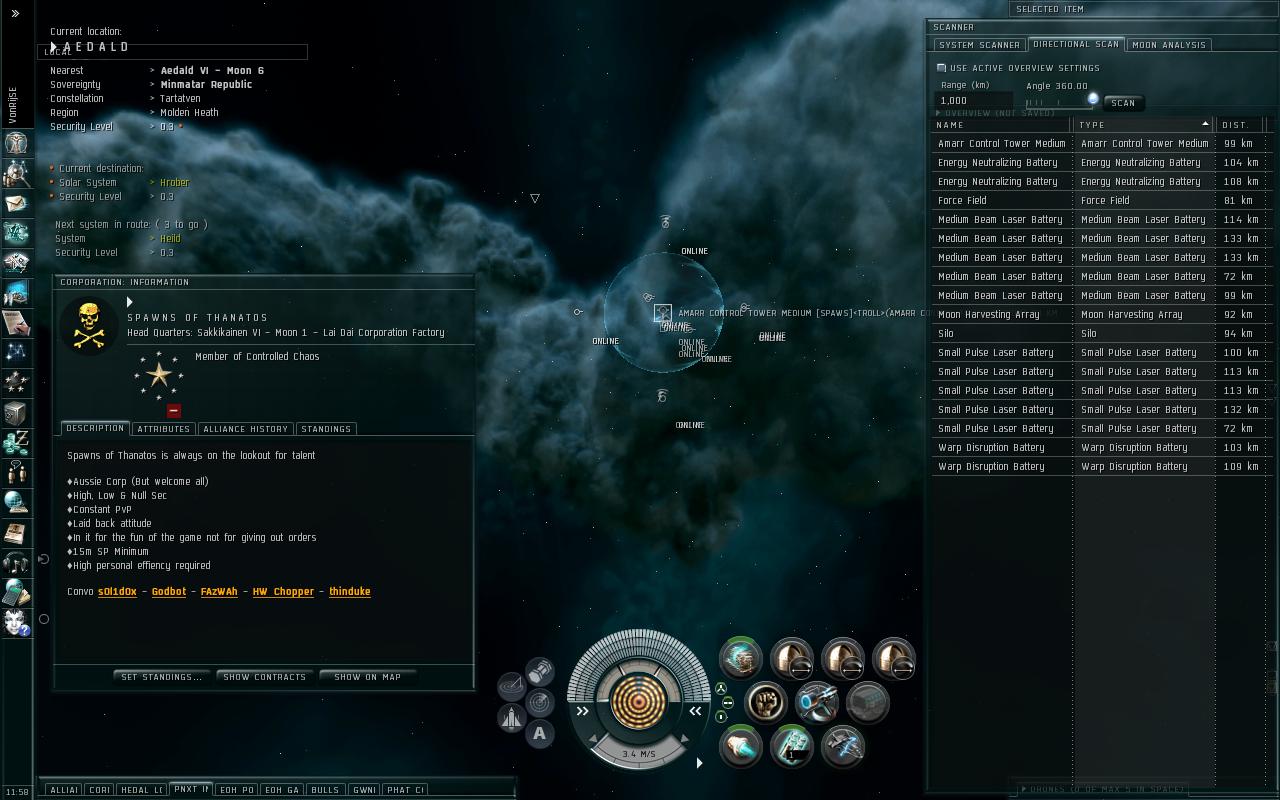Viewport: 1280px width, 800px height.
Task: Open the wallet icon in the Neocom
Action: pos(16,441)
